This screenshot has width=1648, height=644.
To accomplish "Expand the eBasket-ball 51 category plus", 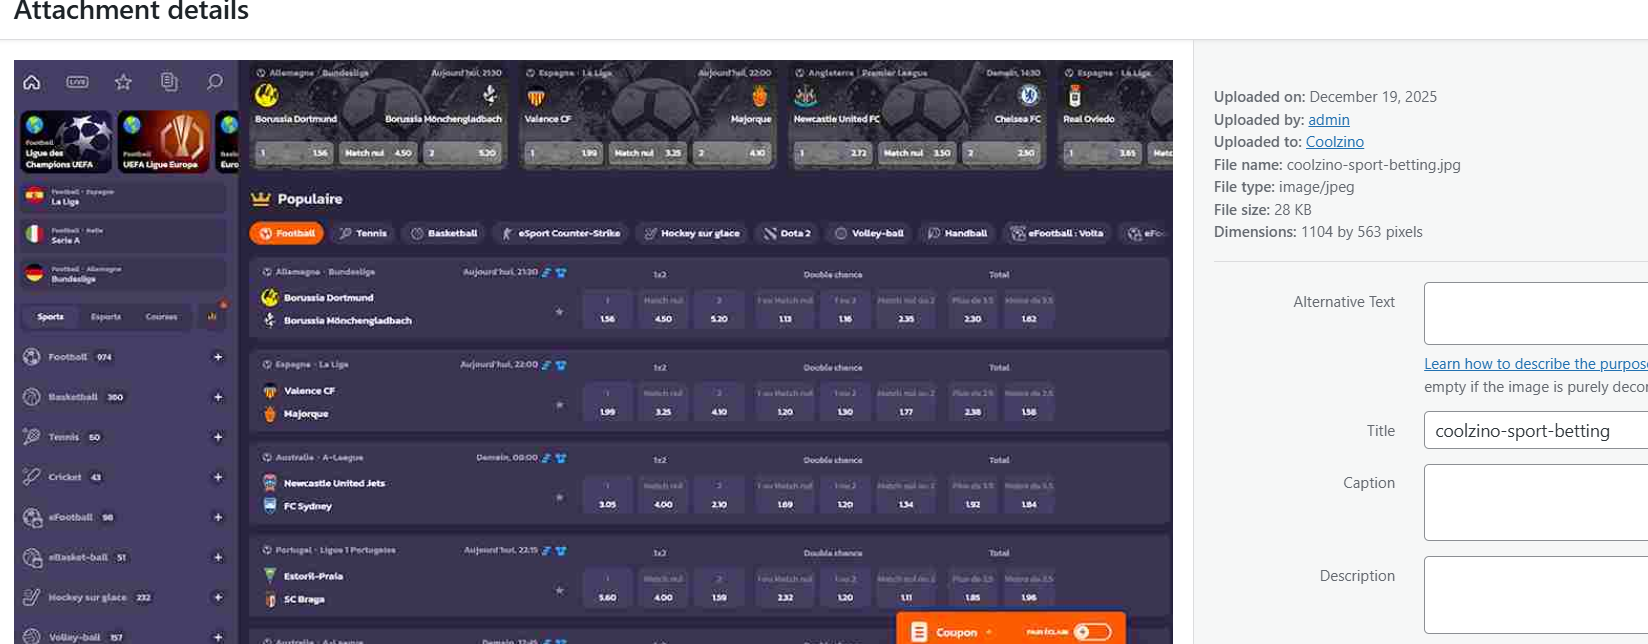I will [x=217, y=557].
